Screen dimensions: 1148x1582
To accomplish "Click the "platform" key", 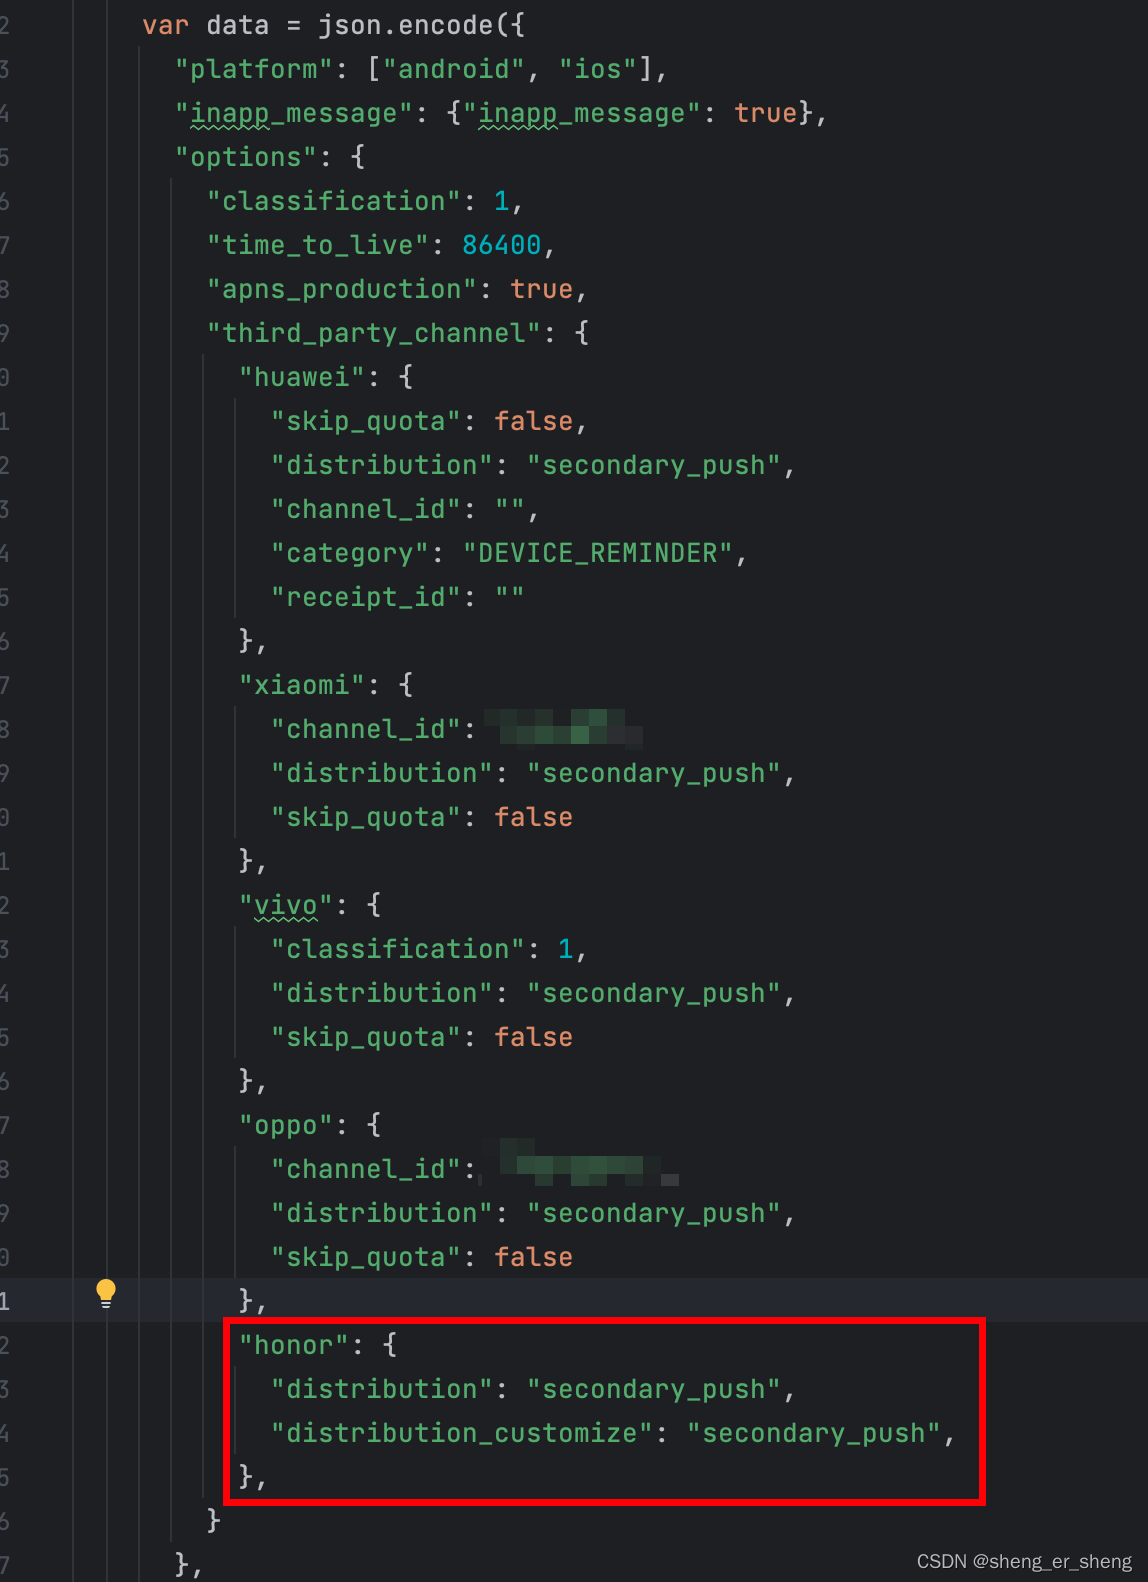I will coord(254,69).
